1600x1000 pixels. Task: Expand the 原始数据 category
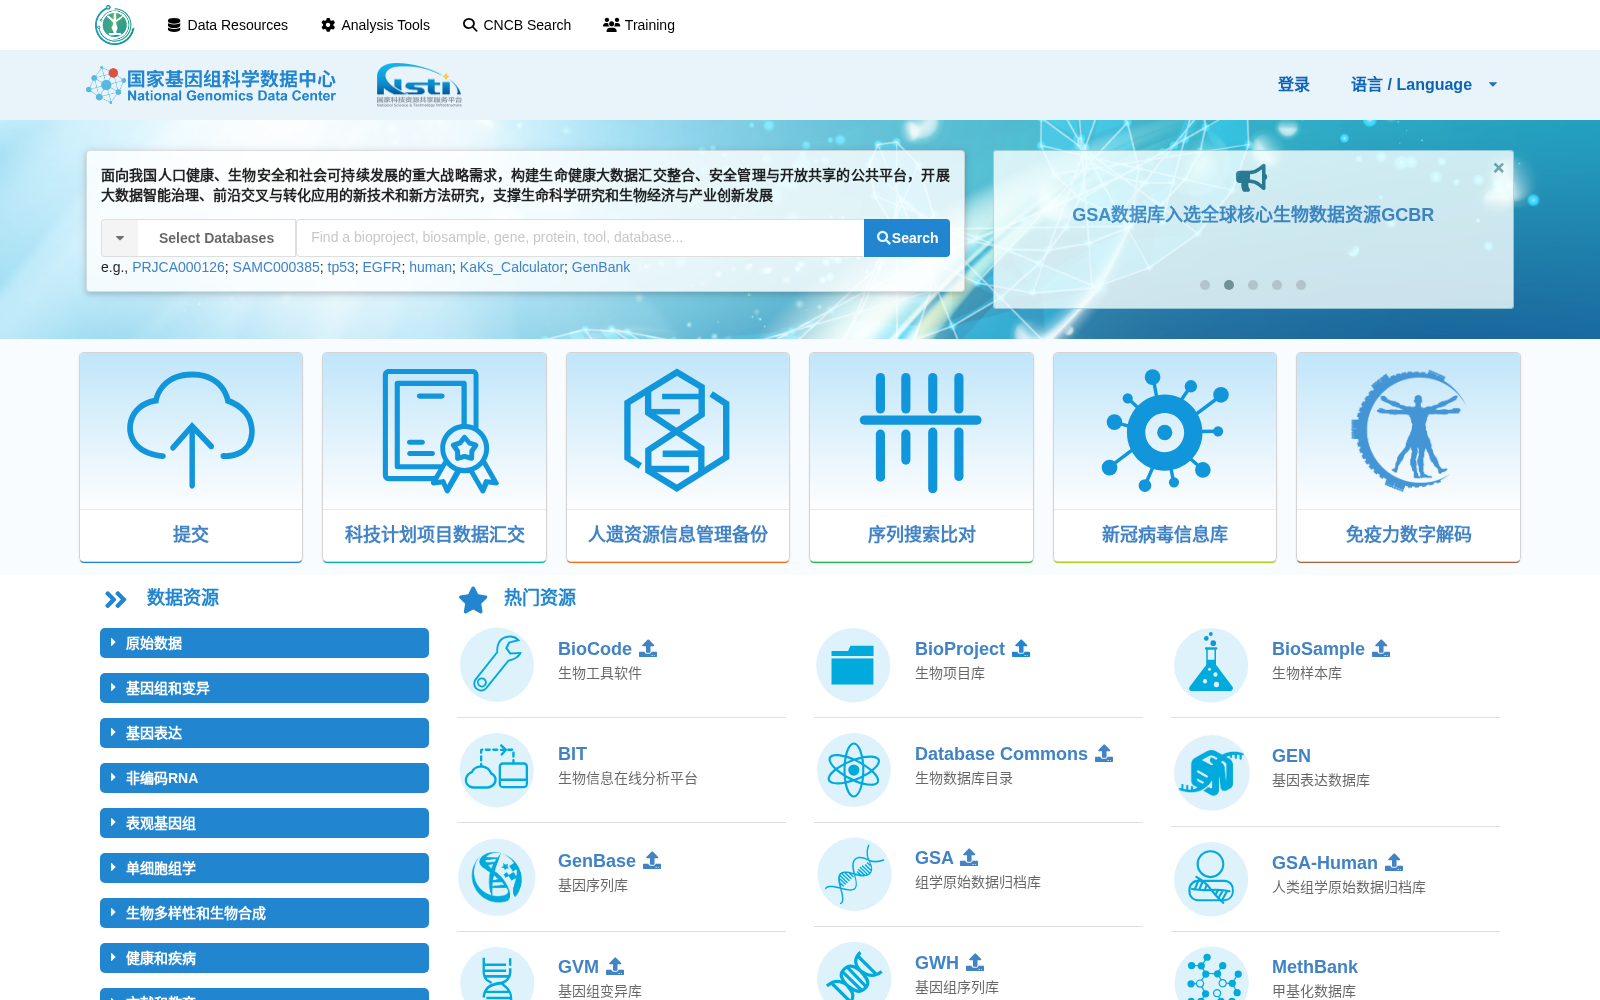[x=264, y=643]
